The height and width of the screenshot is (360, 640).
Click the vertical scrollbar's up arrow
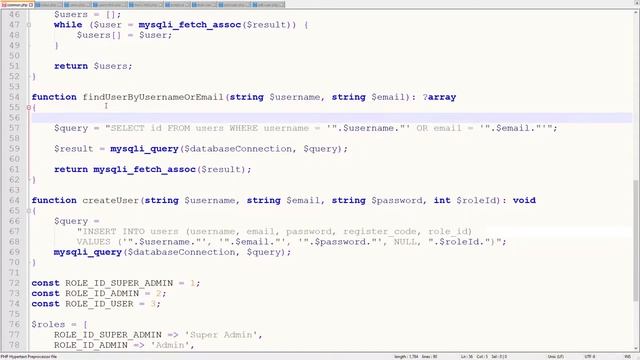(x=636, y=13)
